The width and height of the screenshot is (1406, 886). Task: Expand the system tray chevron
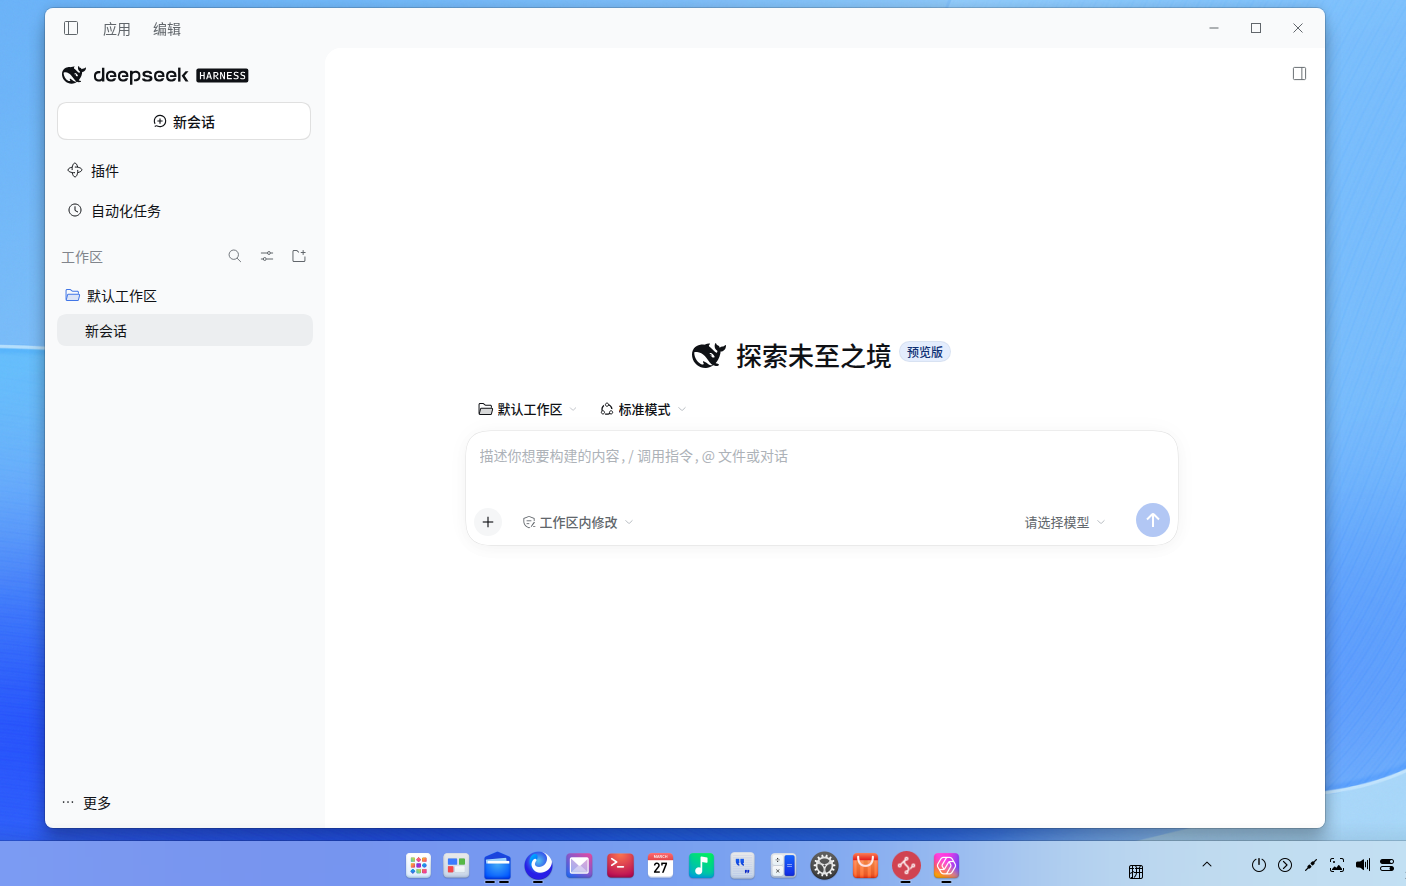tap(1207, 865)
